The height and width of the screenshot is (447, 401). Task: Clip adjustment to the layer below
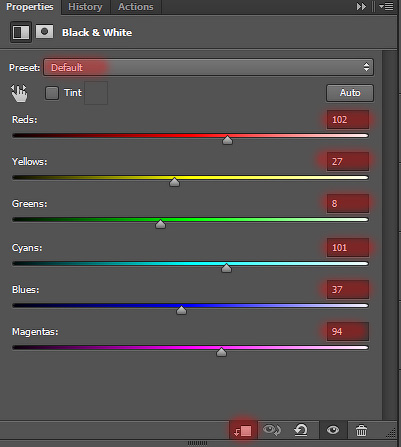point(243,430)
